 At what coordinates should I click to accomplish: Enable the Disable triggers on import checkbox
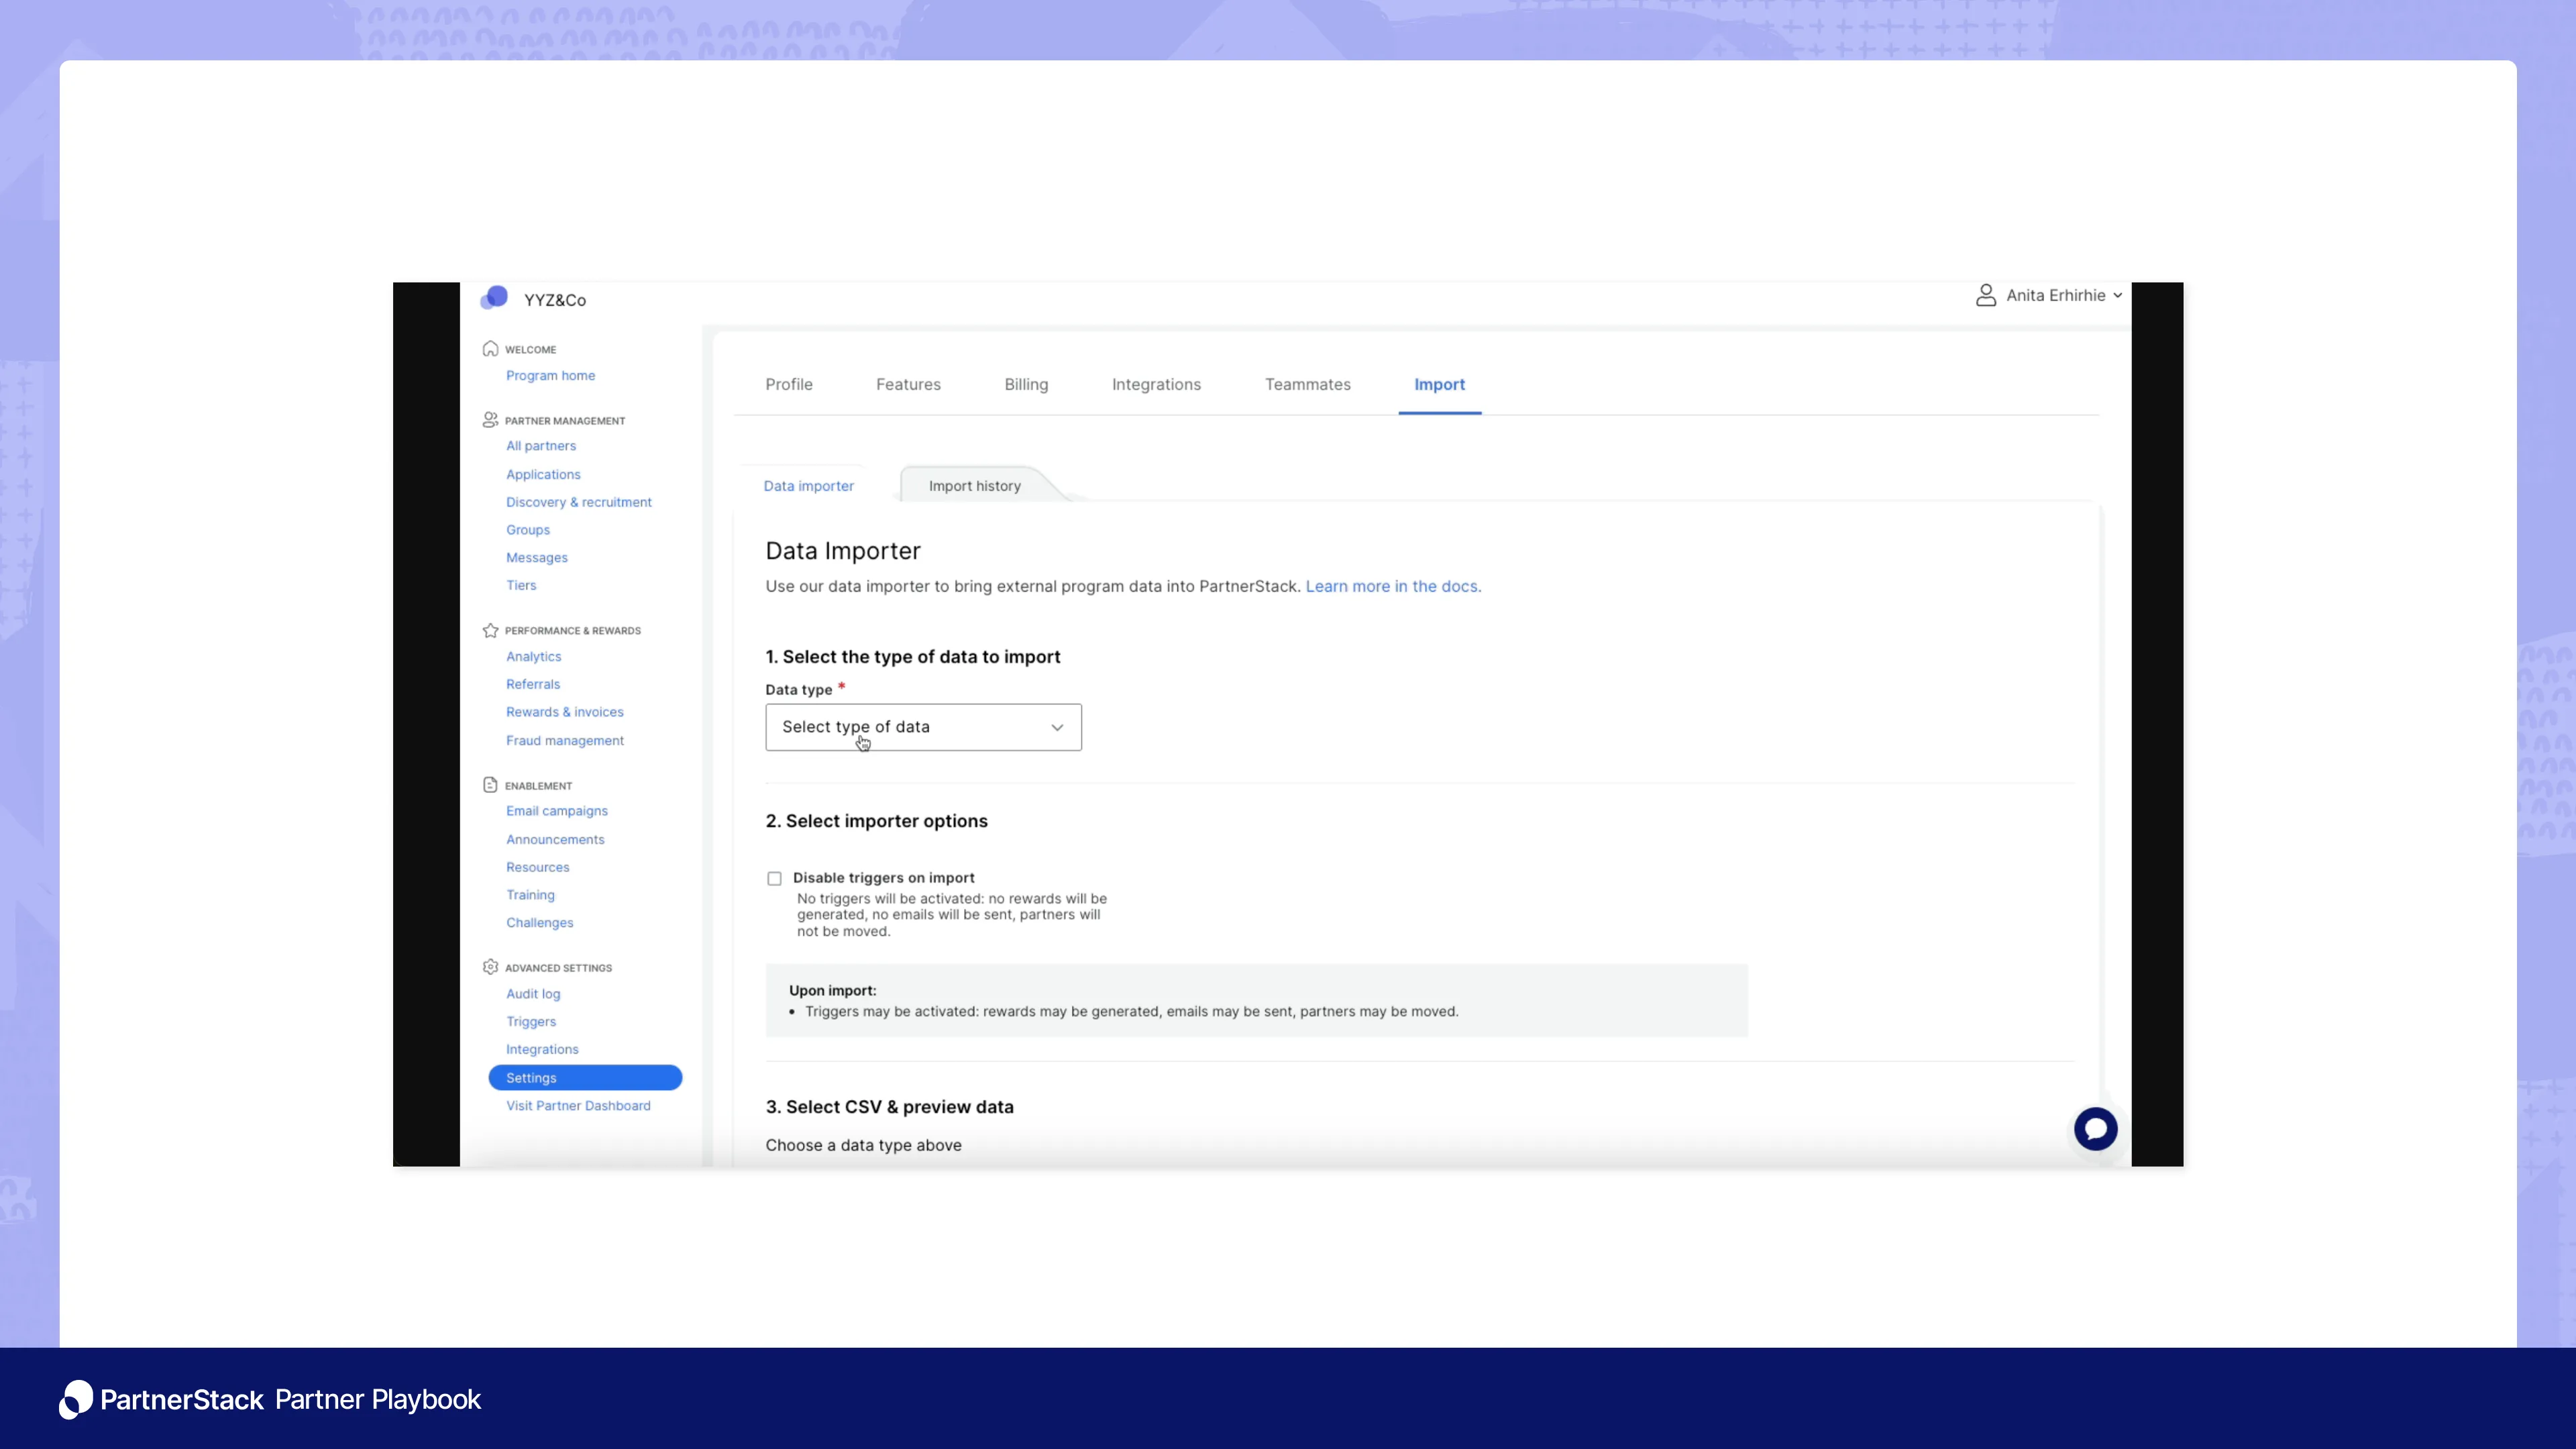(774, 878)
